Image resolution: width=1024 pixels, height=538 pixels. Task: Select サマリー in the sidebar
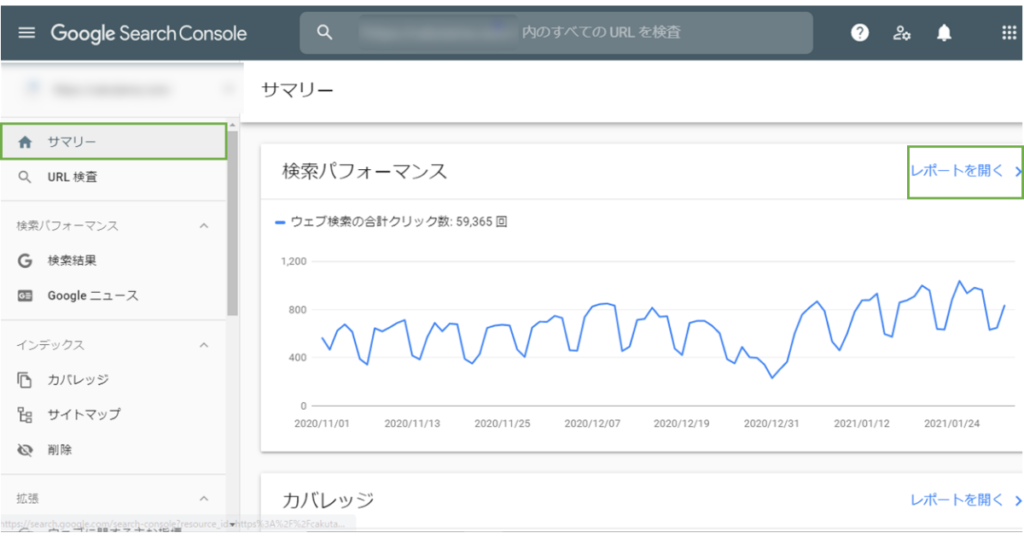(x=114, y=141)
